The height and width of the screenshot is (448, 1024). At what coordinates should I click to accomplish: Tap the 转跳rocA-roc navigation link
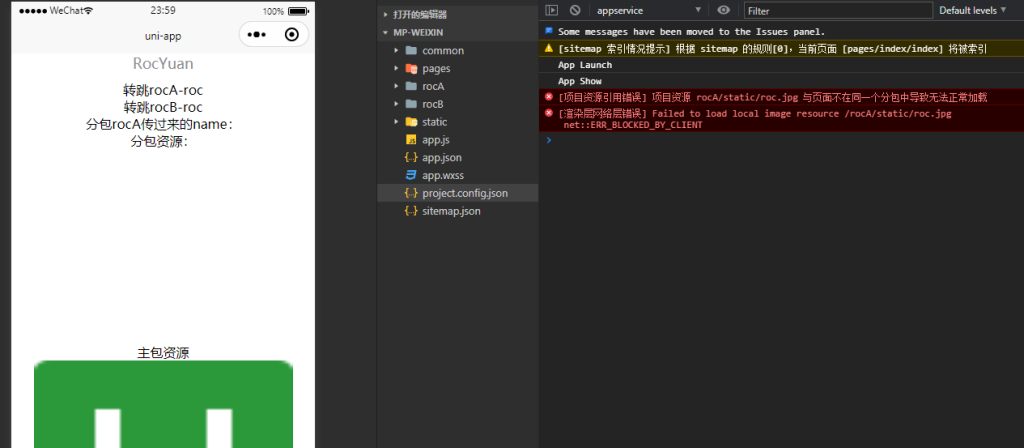[x=163, y=90]
